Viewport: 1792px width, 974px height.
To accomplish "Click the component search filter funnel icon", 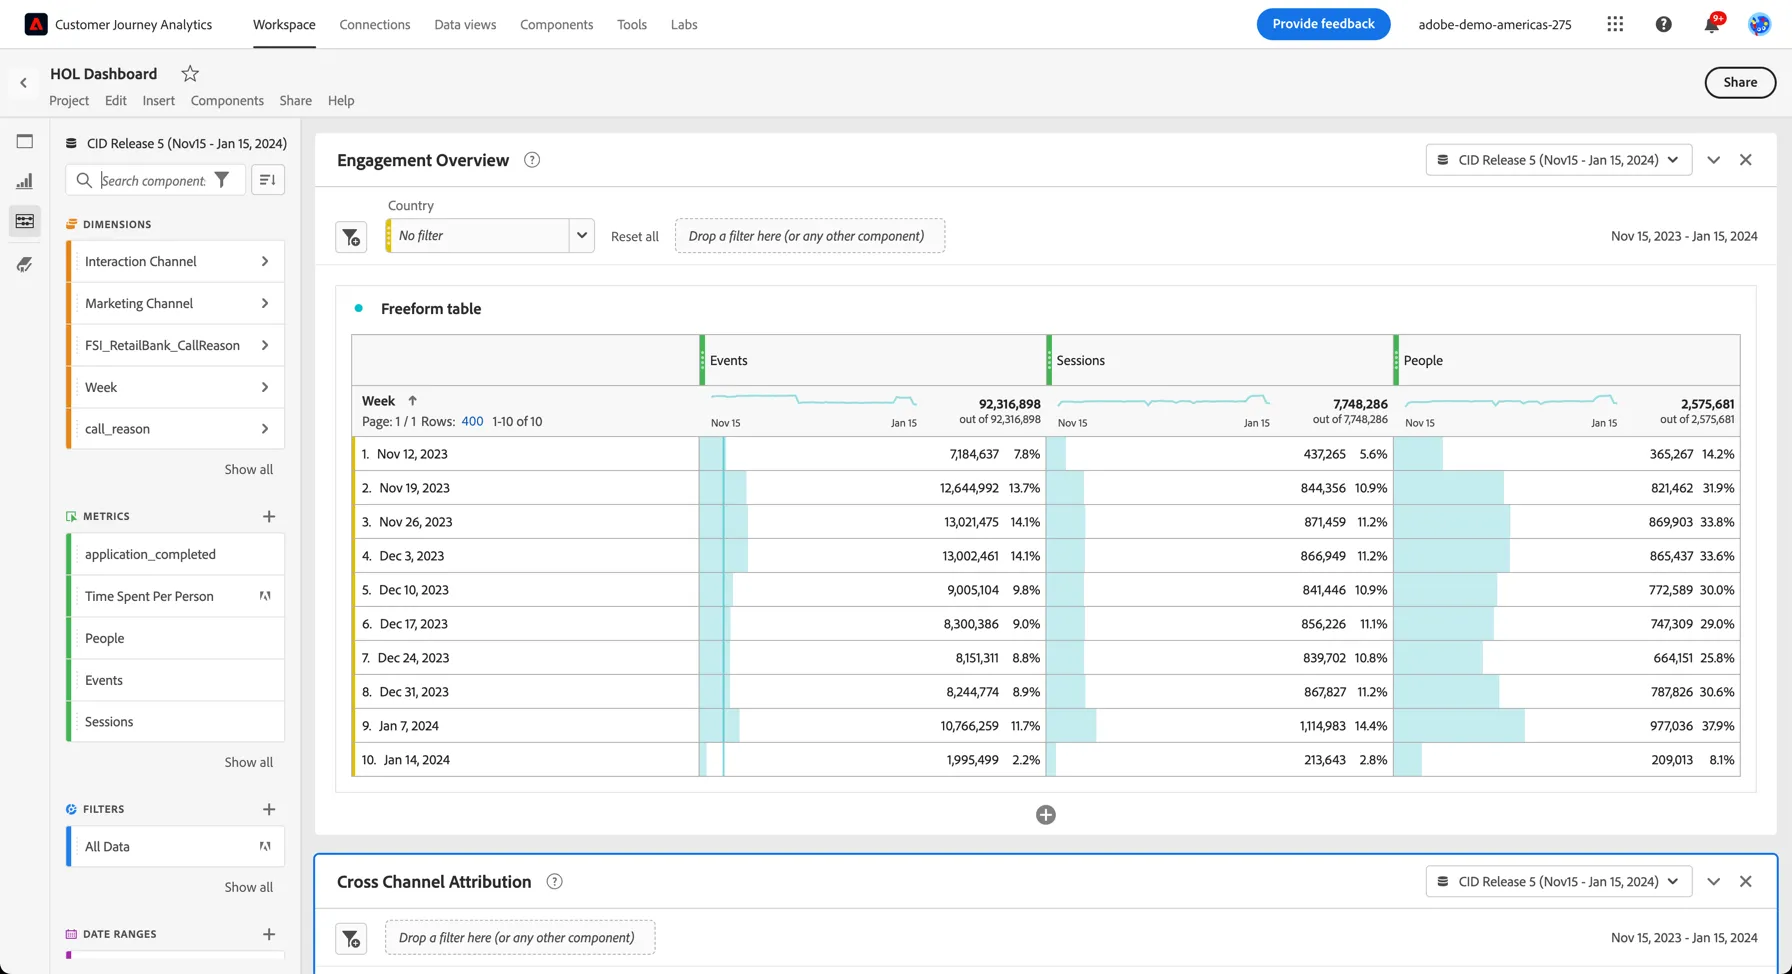I will pos(222,180).
